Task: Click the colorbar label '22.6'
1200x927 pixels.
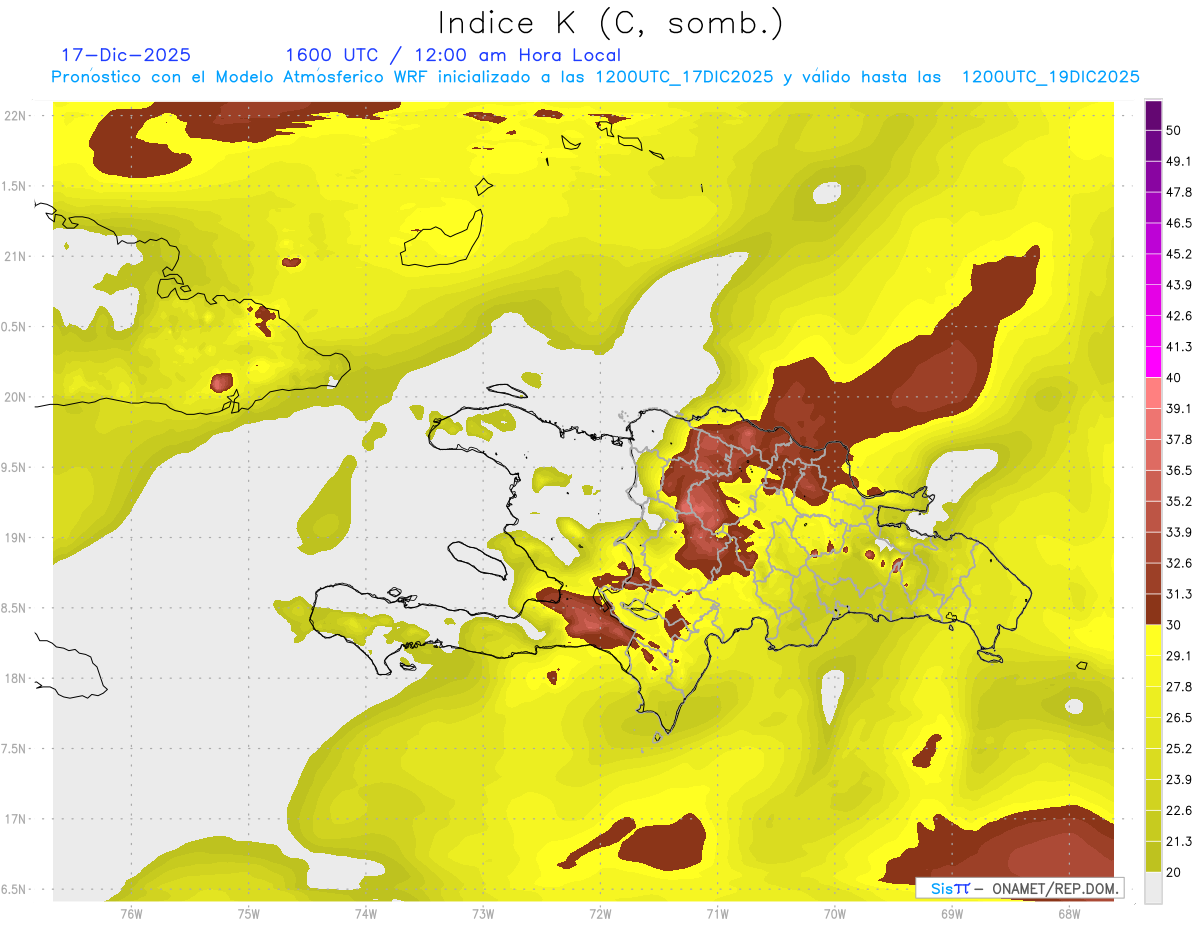Action: (1179, 811)
